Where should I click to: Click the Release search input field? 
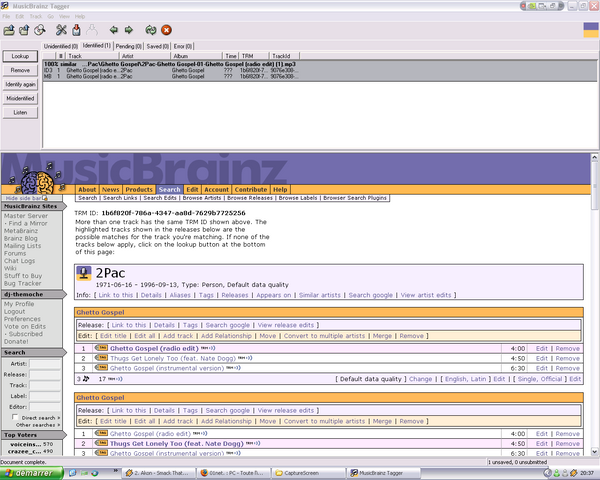click(45, 374)
